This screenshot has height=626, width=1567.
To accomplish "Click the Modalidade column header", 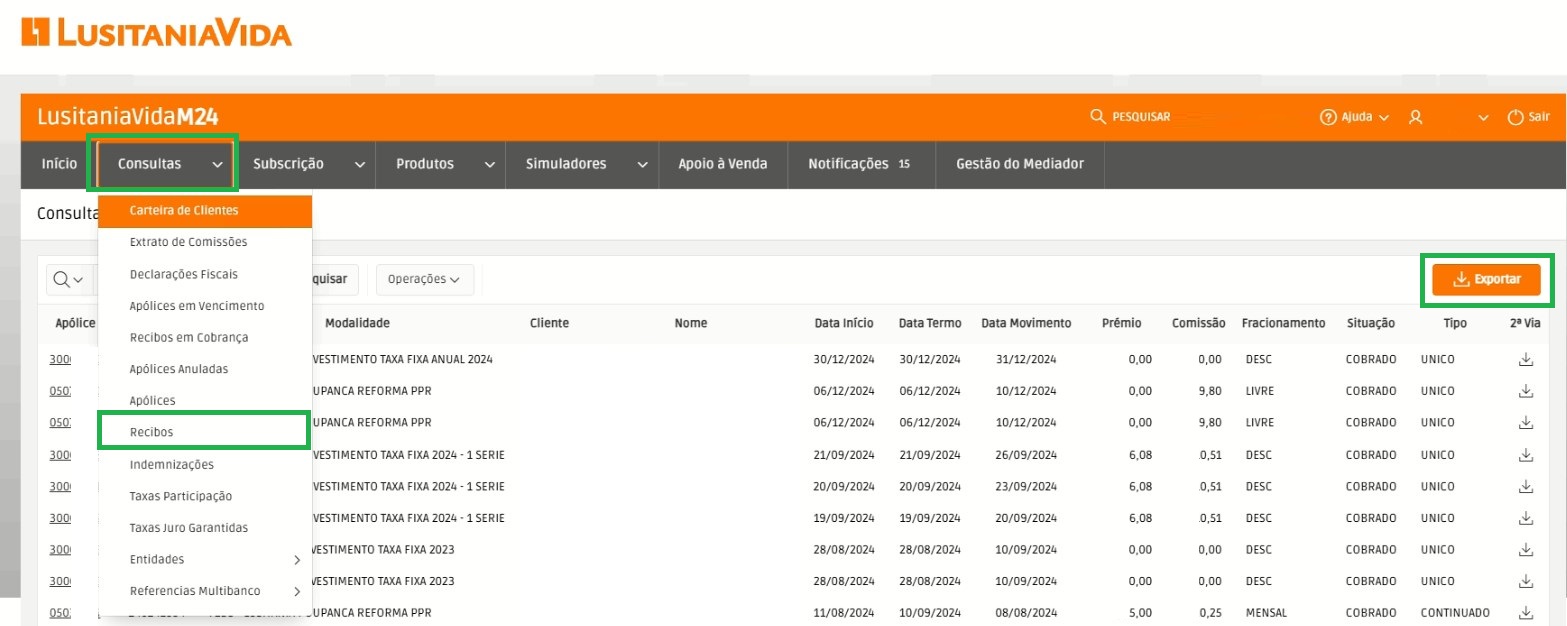I will (357, 323).
